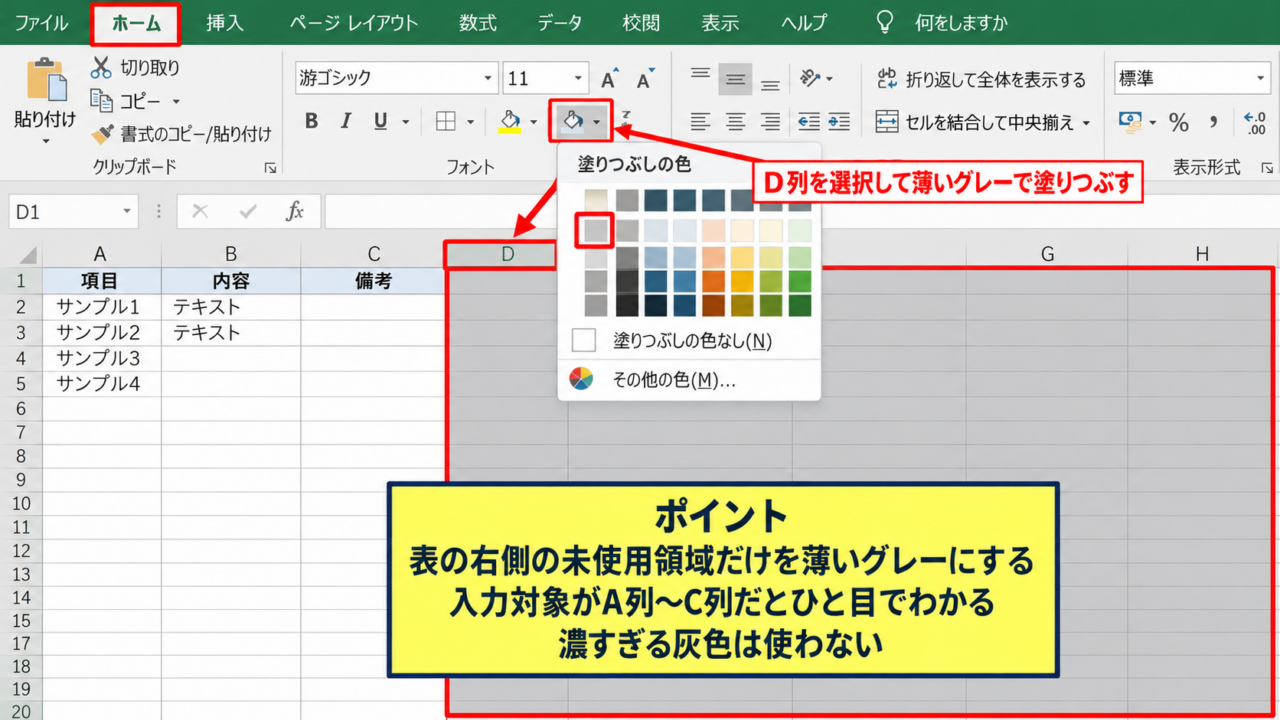The width and height of the screenshot is (1280, 720).
Task: Toggle middle vertical alignment
Action: pos(736,79)
